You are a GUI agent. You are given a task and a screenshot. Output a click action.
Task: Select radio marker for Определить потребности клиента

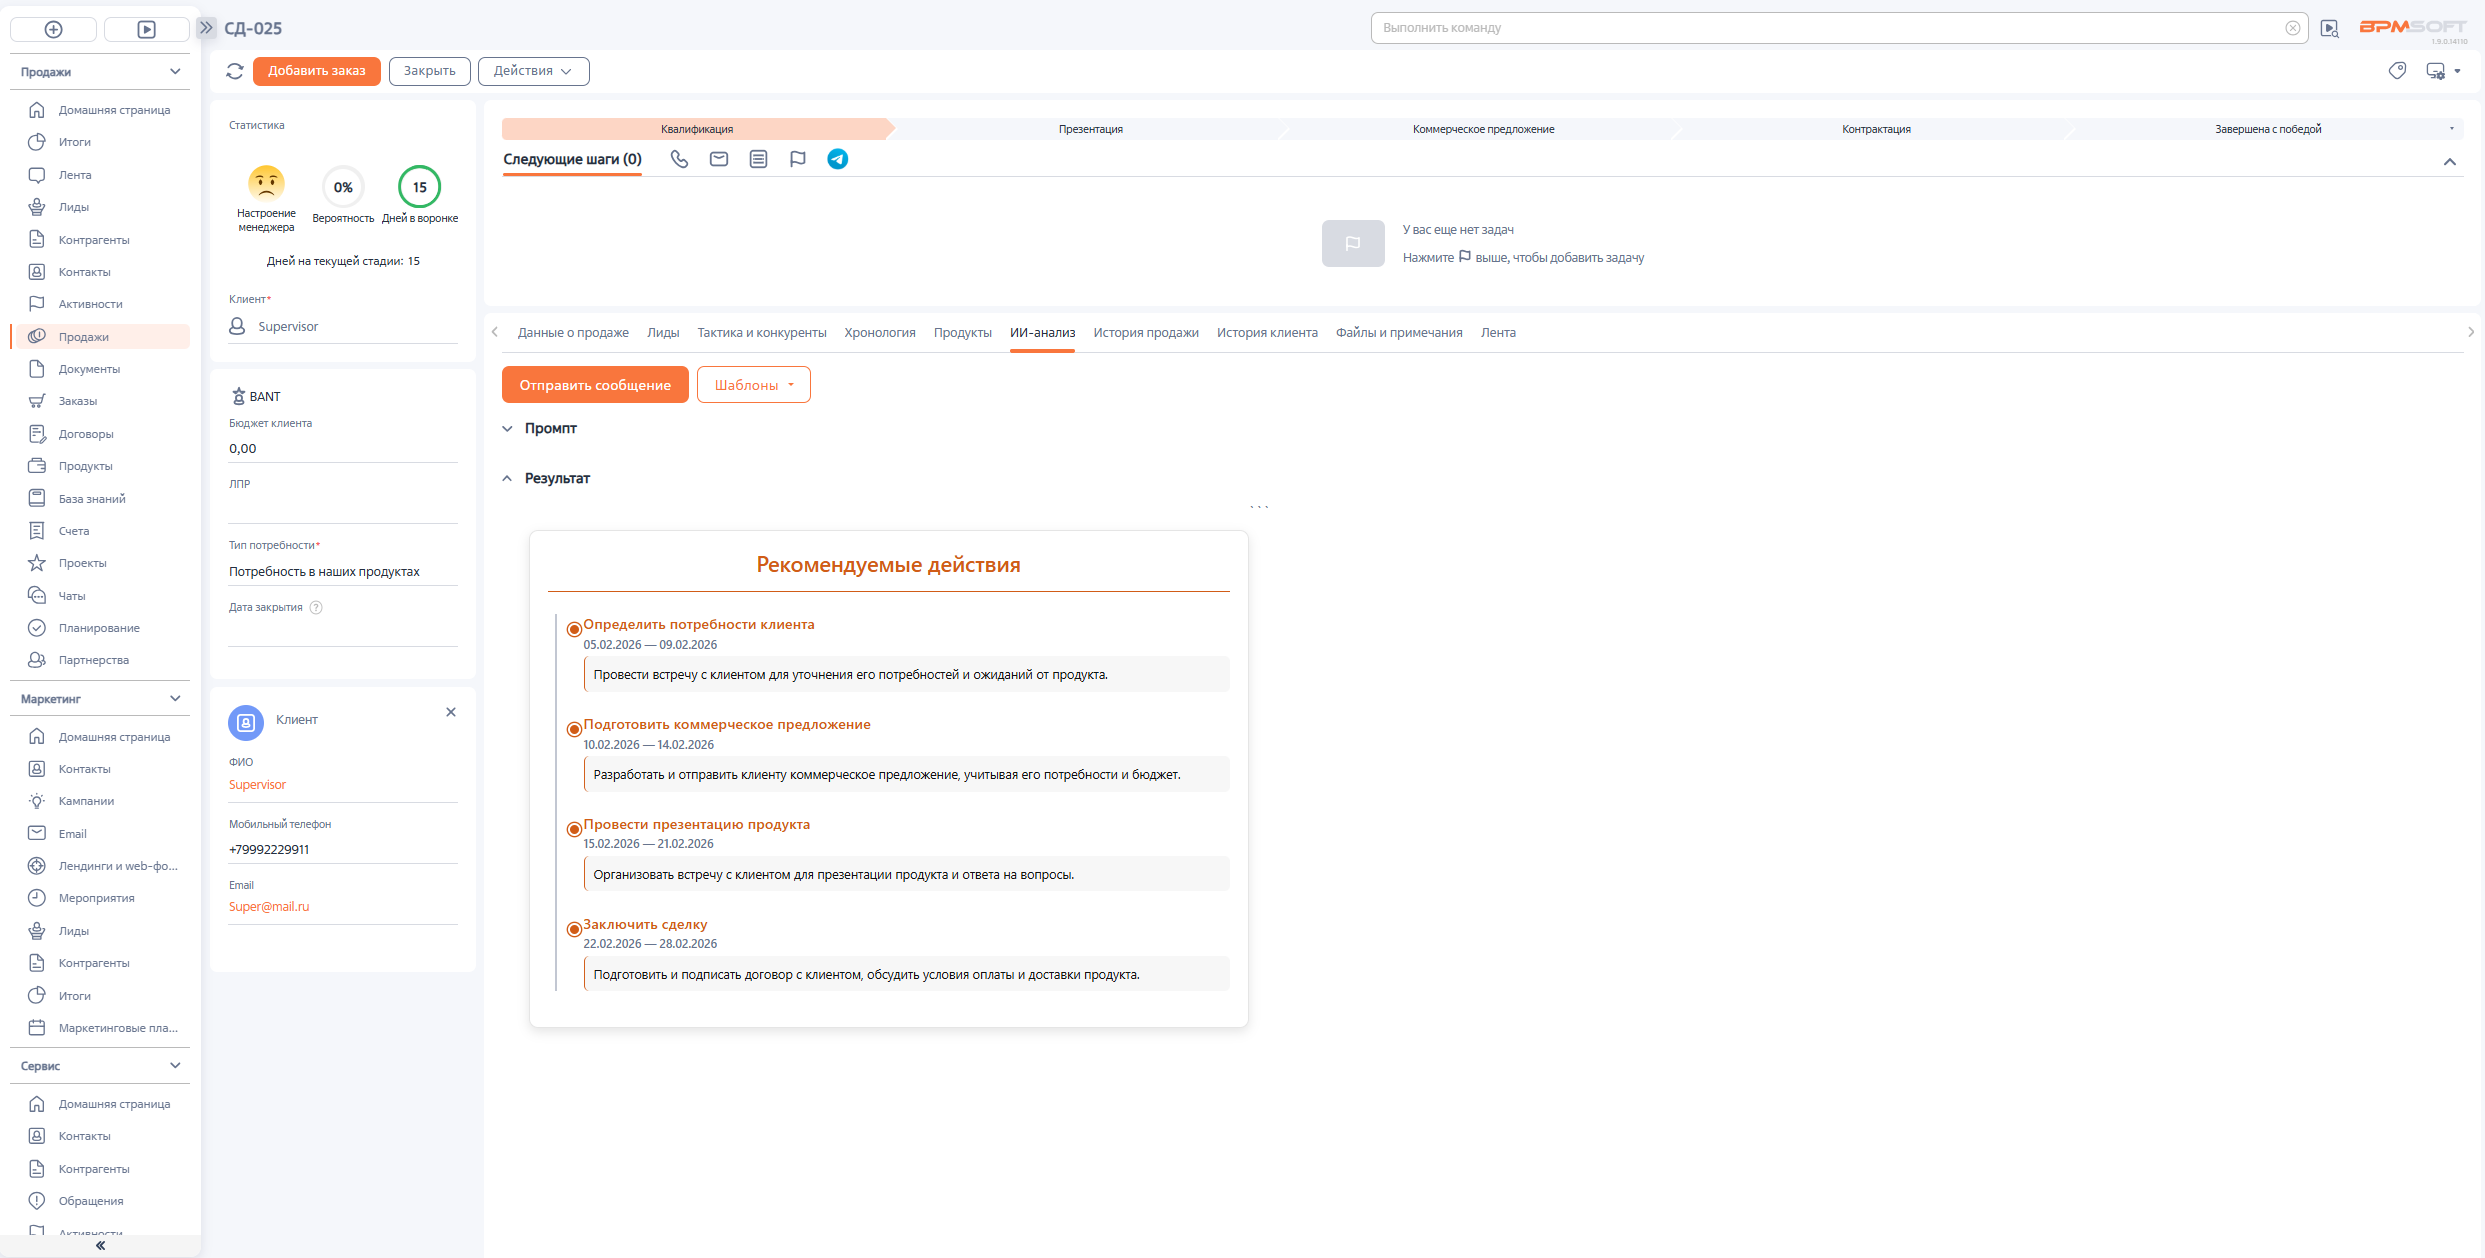pos(574,629)
